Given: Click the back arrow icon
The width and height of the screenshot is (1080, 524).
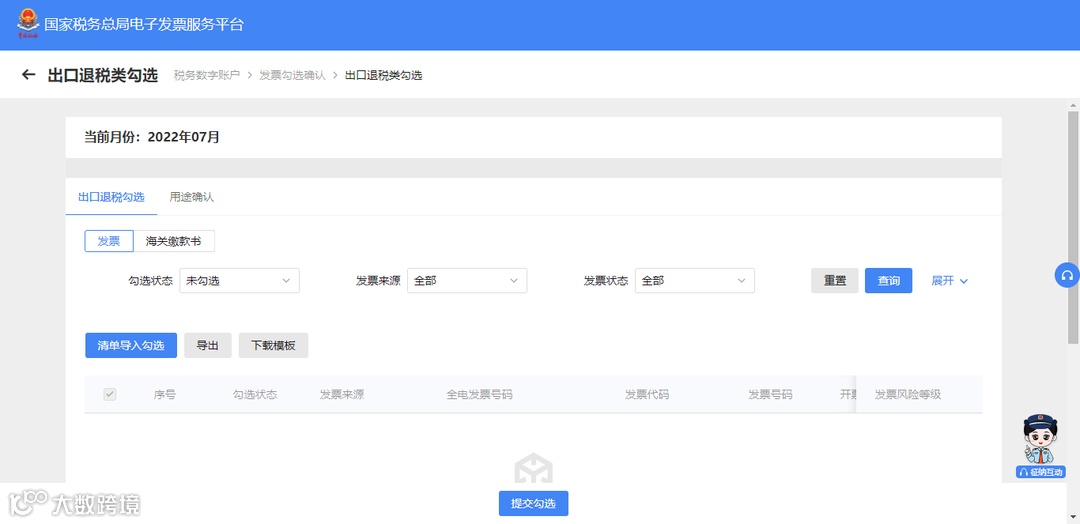Looking at the screenshot, I should pos(28,74).
